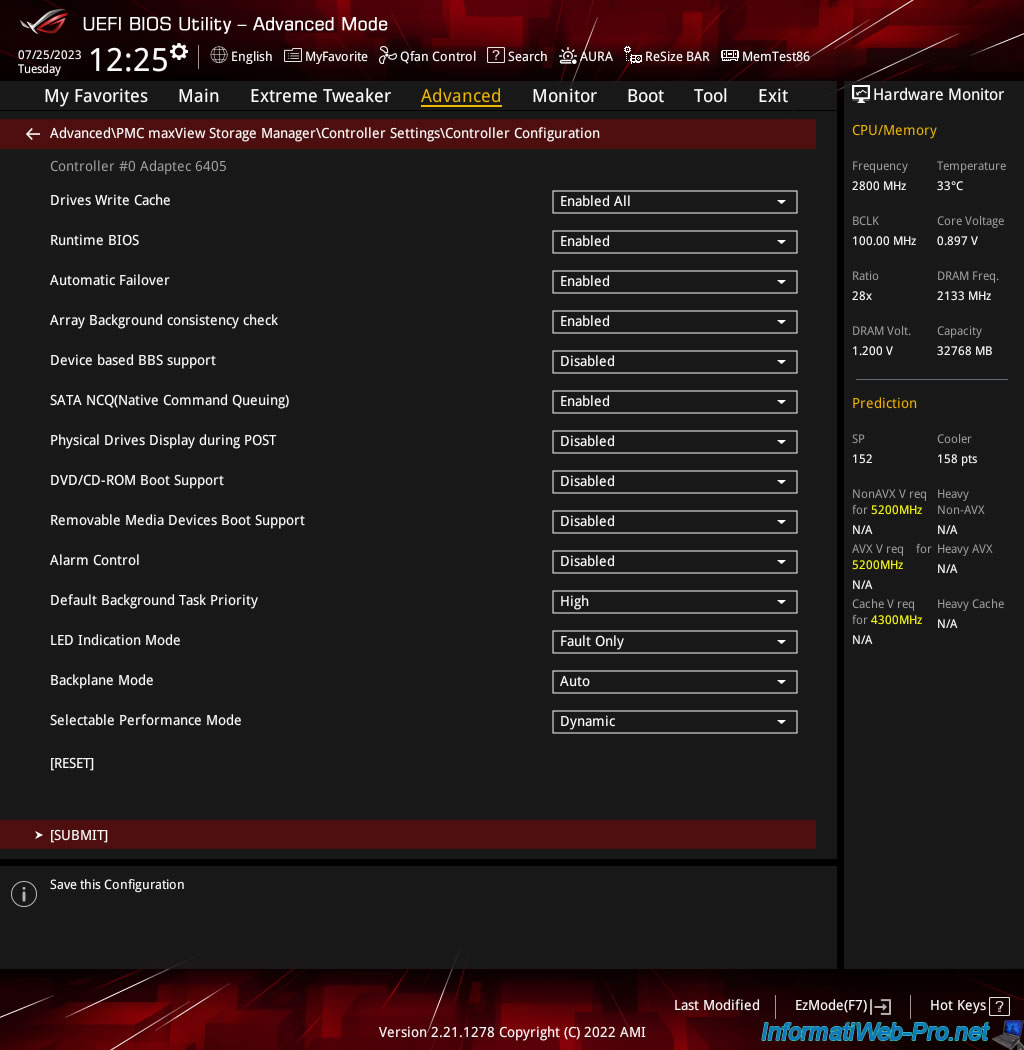Screen dimensions: 1024x1050
Task: Click Last Modified button
Action: pyautogui.click(x=716, y=1005)
